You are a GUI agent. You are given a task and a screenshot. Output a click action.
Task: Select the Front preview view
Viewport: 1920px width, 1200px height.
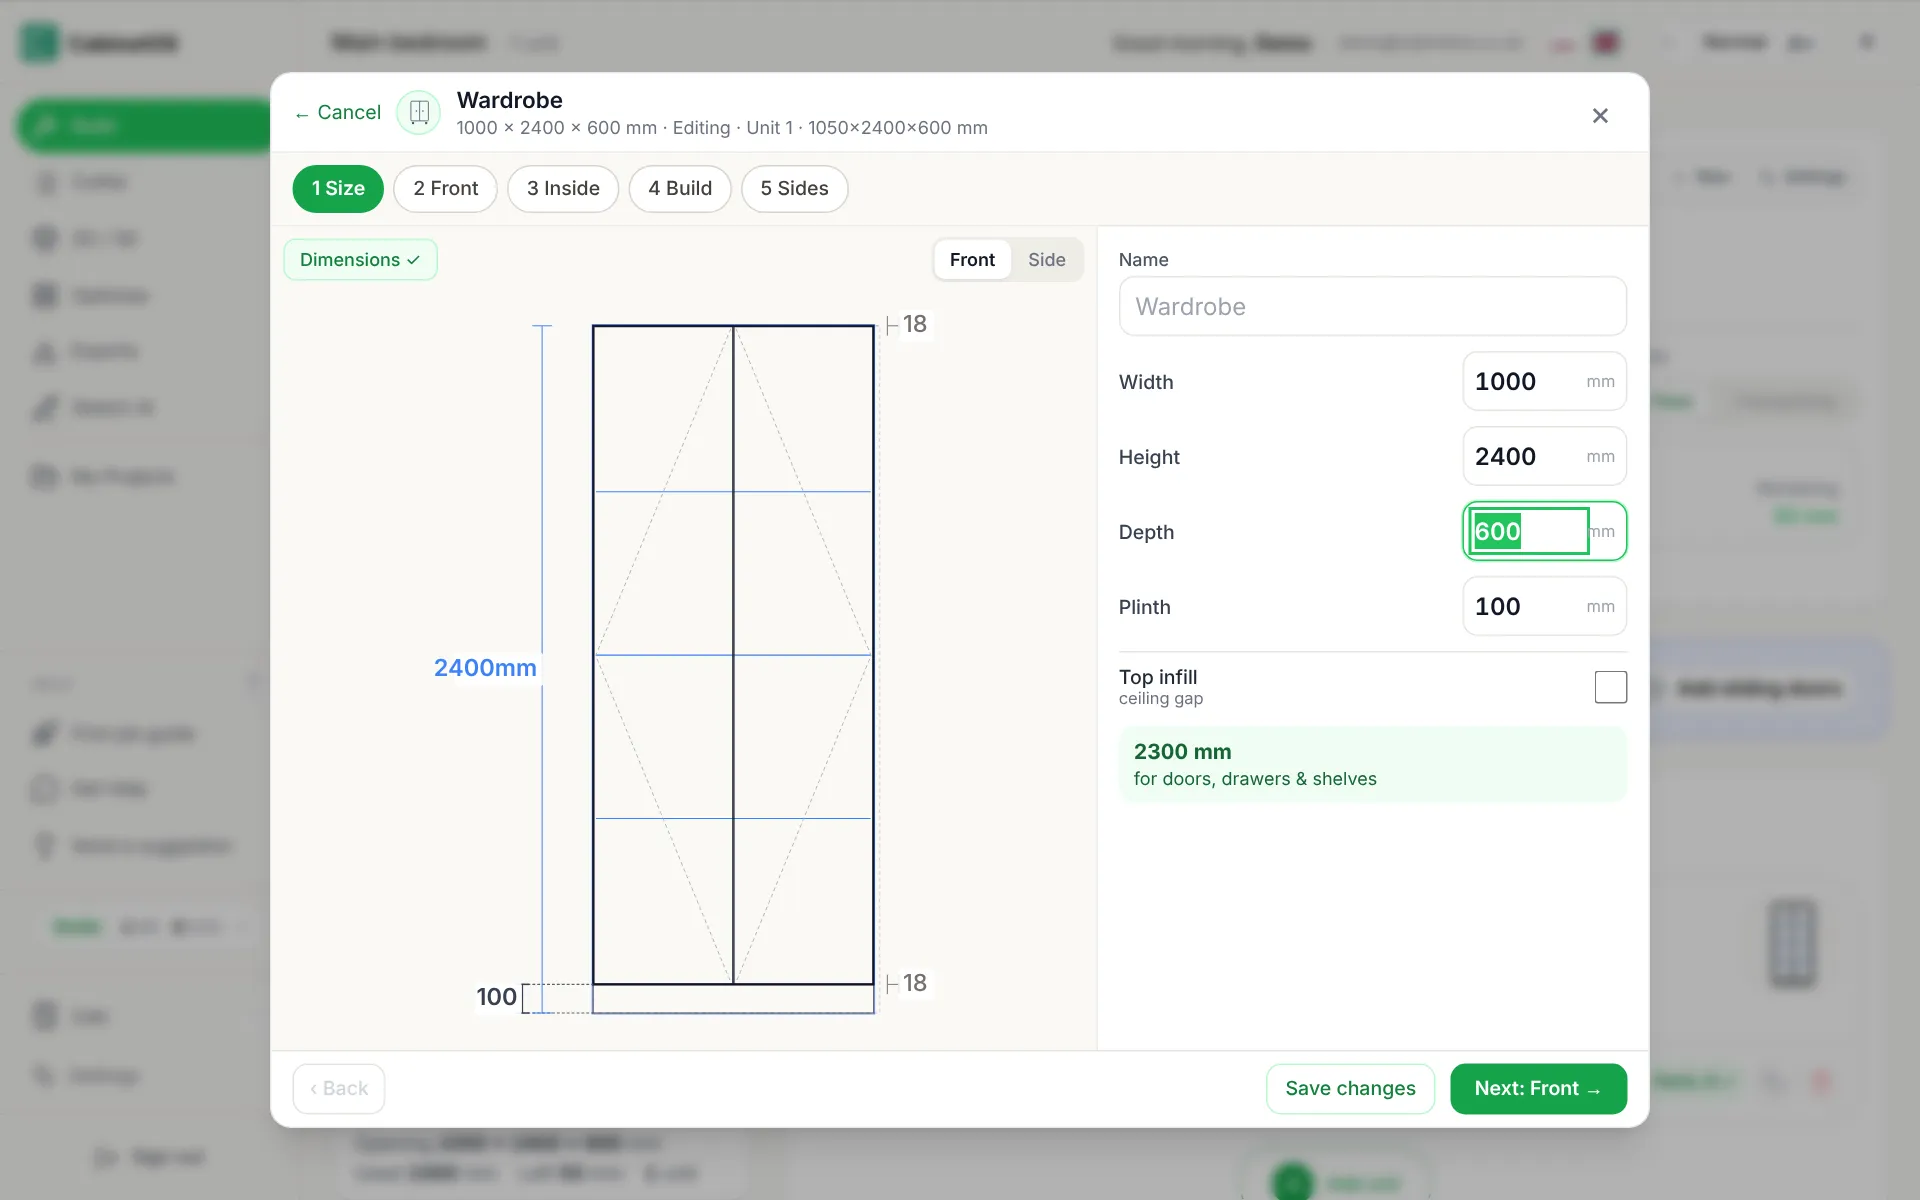tap(972, 260)
